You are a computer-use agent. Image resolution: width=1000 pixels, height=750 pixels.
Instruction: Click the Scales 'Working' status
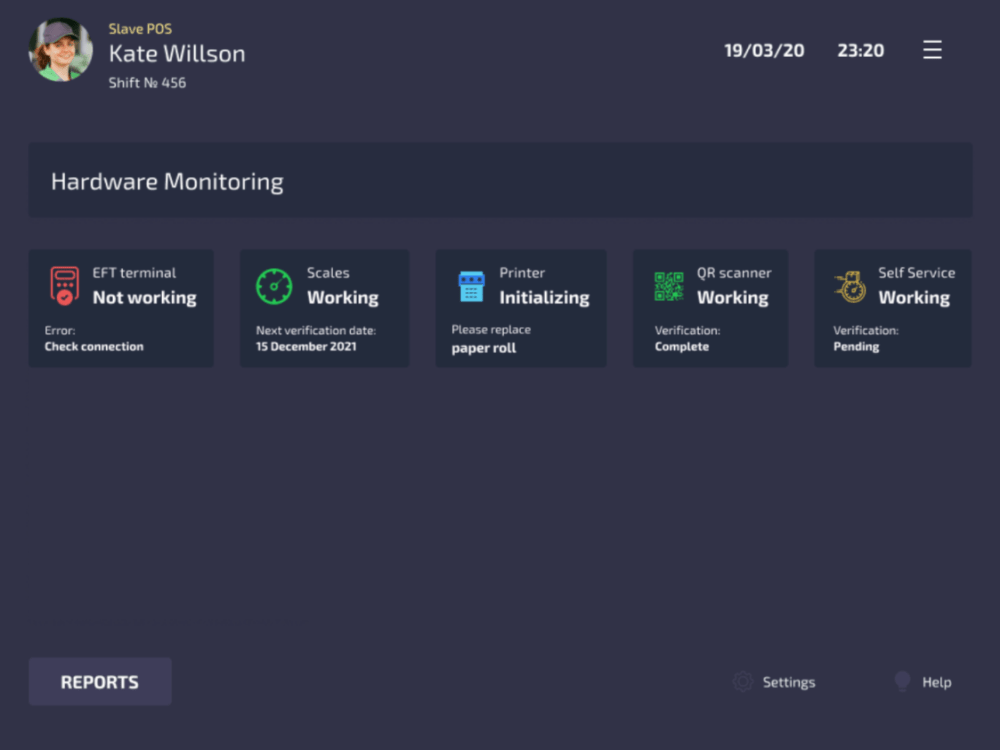click(343, 298)
